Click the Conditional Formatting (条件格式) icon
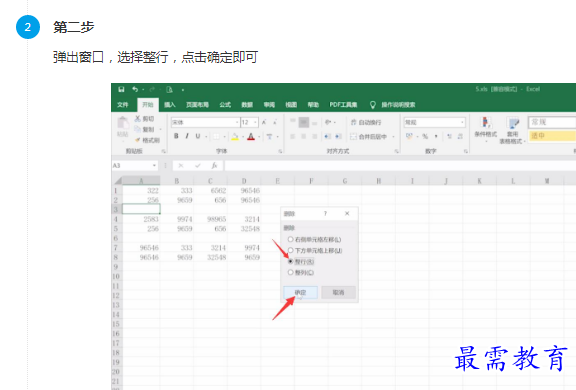 [x=486, y=123]
